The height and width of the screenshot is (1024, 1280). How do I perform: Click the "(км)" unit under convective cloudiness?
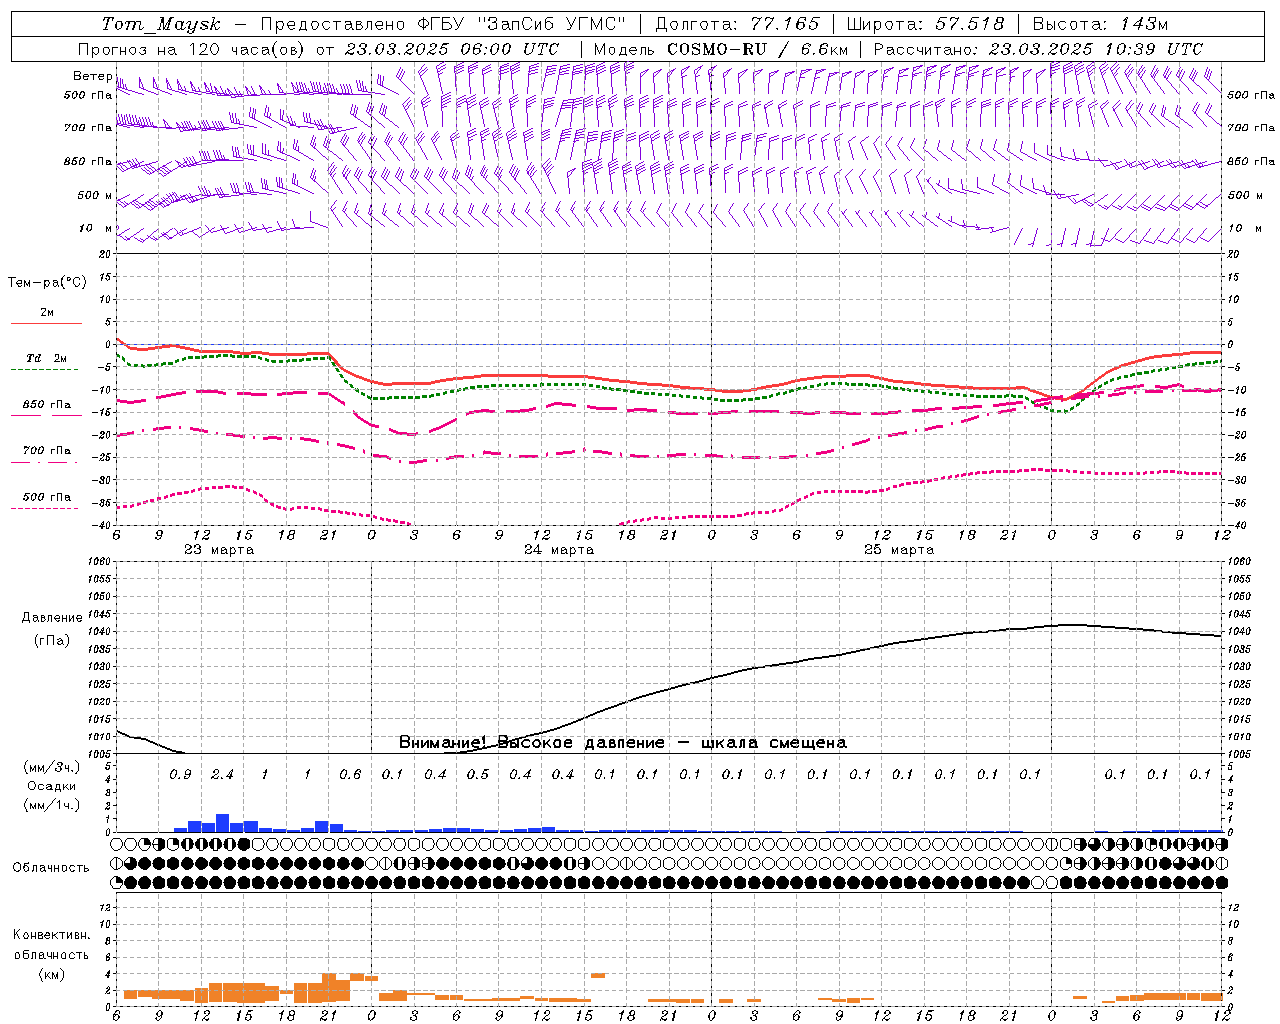click(51, 974)
